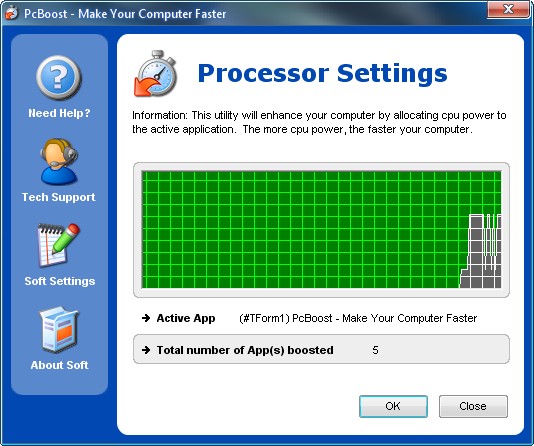Confirm with the OK button
Image resolution: width=534 pixels, height=446 pixels.
[x=393, y=406]
